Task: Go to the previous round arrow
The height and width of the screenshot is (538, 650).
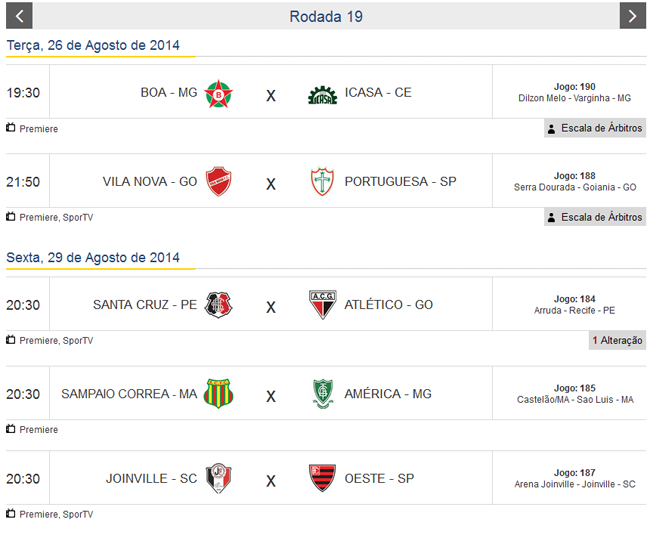Action: pos(19,16)
